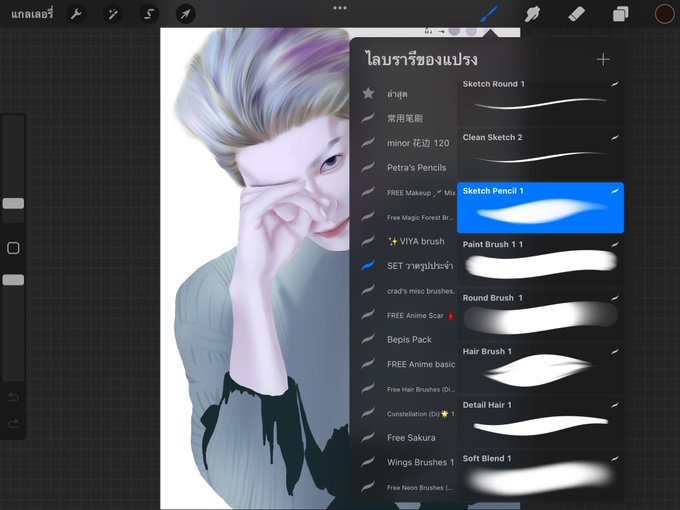Choose the Sketch Round 1 brush
This screenshot has height=510, width=680.
click(540, 101)
